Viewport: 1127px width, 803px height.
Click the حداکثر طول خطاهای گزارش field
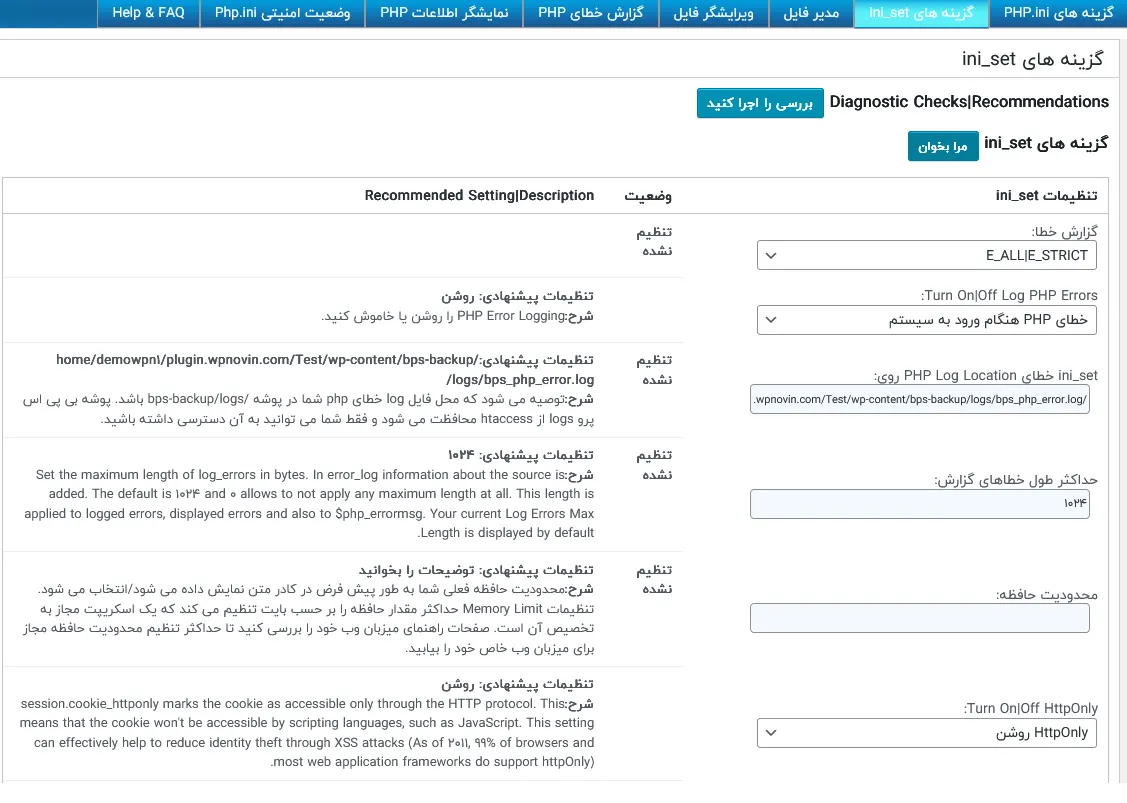919,504
